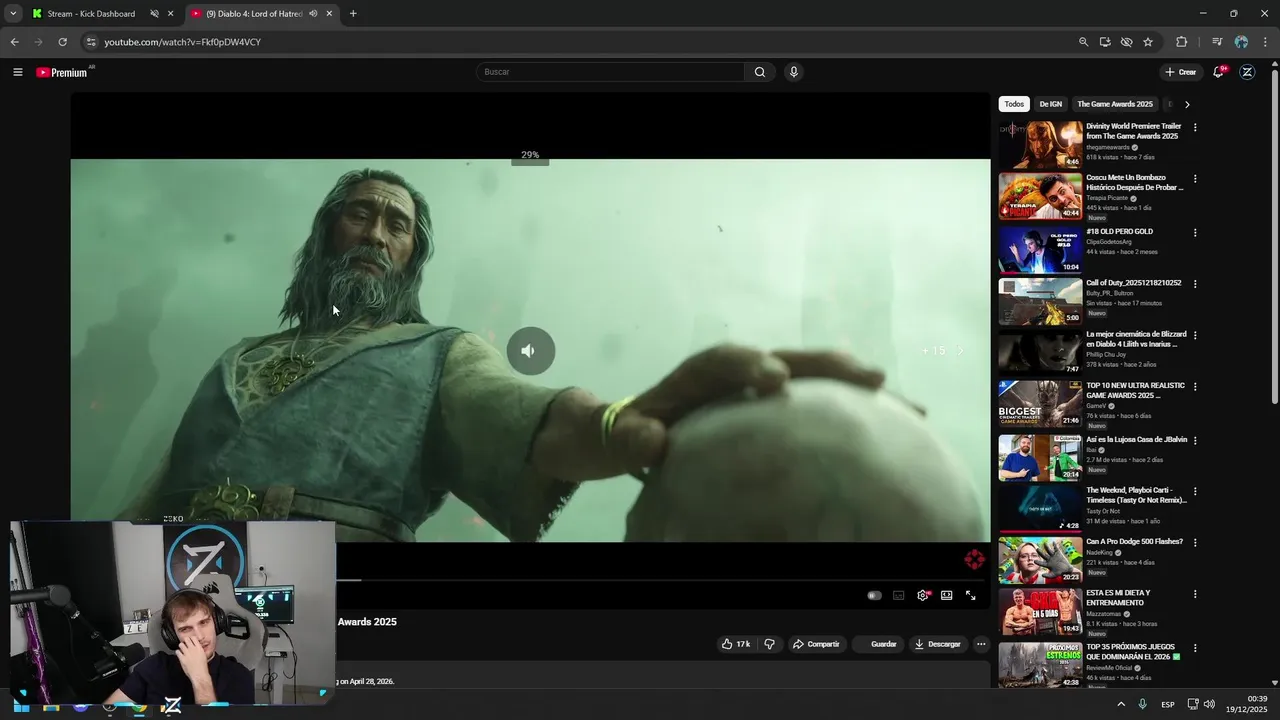Show hidden system tray icons chevron
The image size is (1280, 720).
point(1120,705)
